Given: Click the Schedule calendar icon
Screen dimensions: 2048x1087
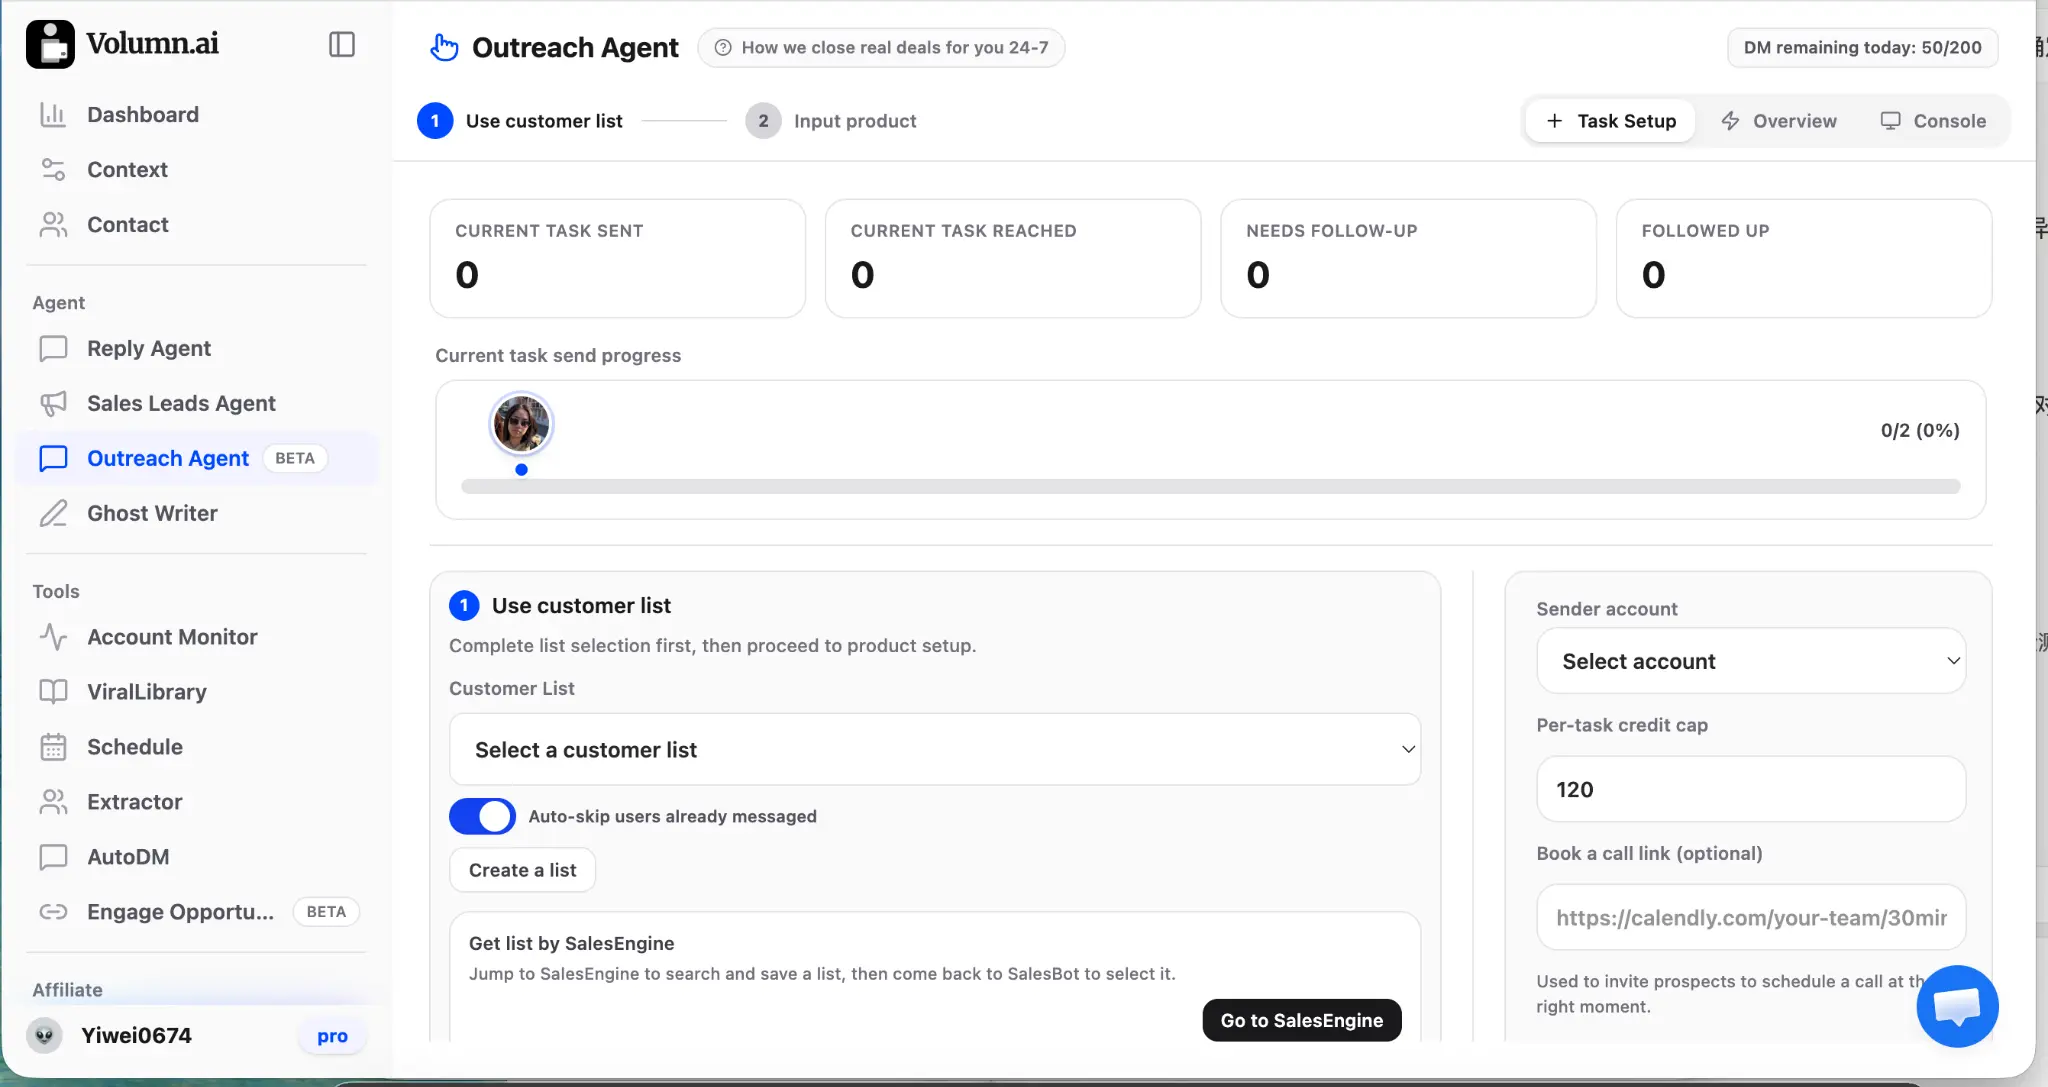Looking at the screenshot, I should 53,747.
